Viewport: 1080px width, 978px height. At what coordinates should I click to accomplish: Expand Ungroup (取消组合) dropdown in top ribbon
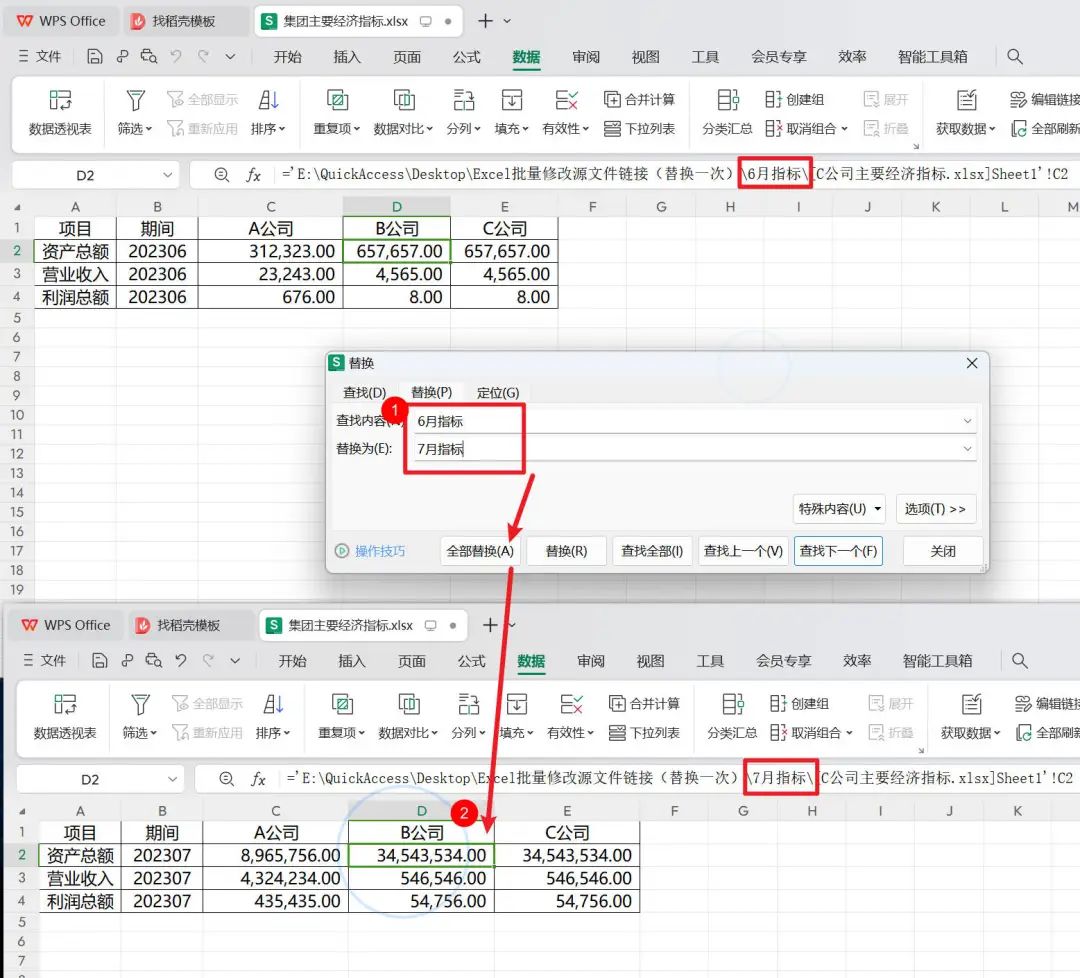(x=844, y=129)
